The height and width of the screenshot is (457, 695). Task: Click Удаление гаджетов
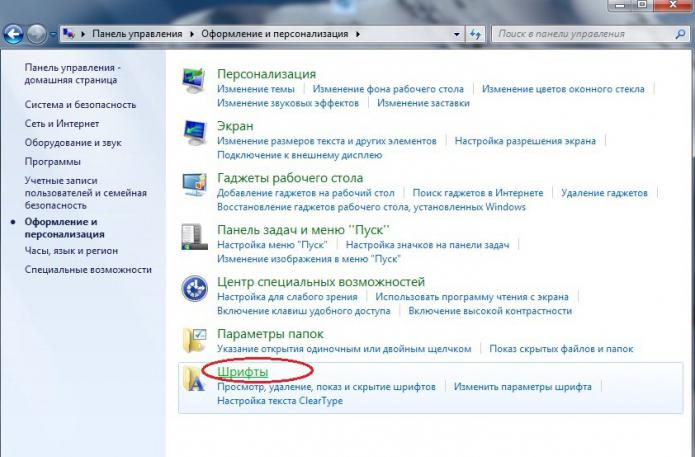605,193
